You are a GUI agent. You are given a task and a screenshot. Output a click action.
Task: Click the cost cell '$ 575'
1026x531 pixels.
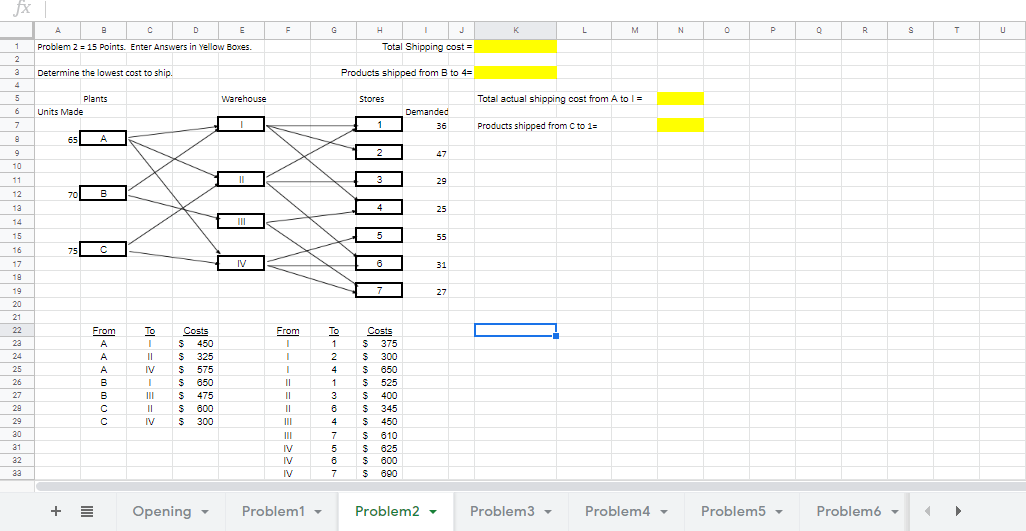point(196,369)
